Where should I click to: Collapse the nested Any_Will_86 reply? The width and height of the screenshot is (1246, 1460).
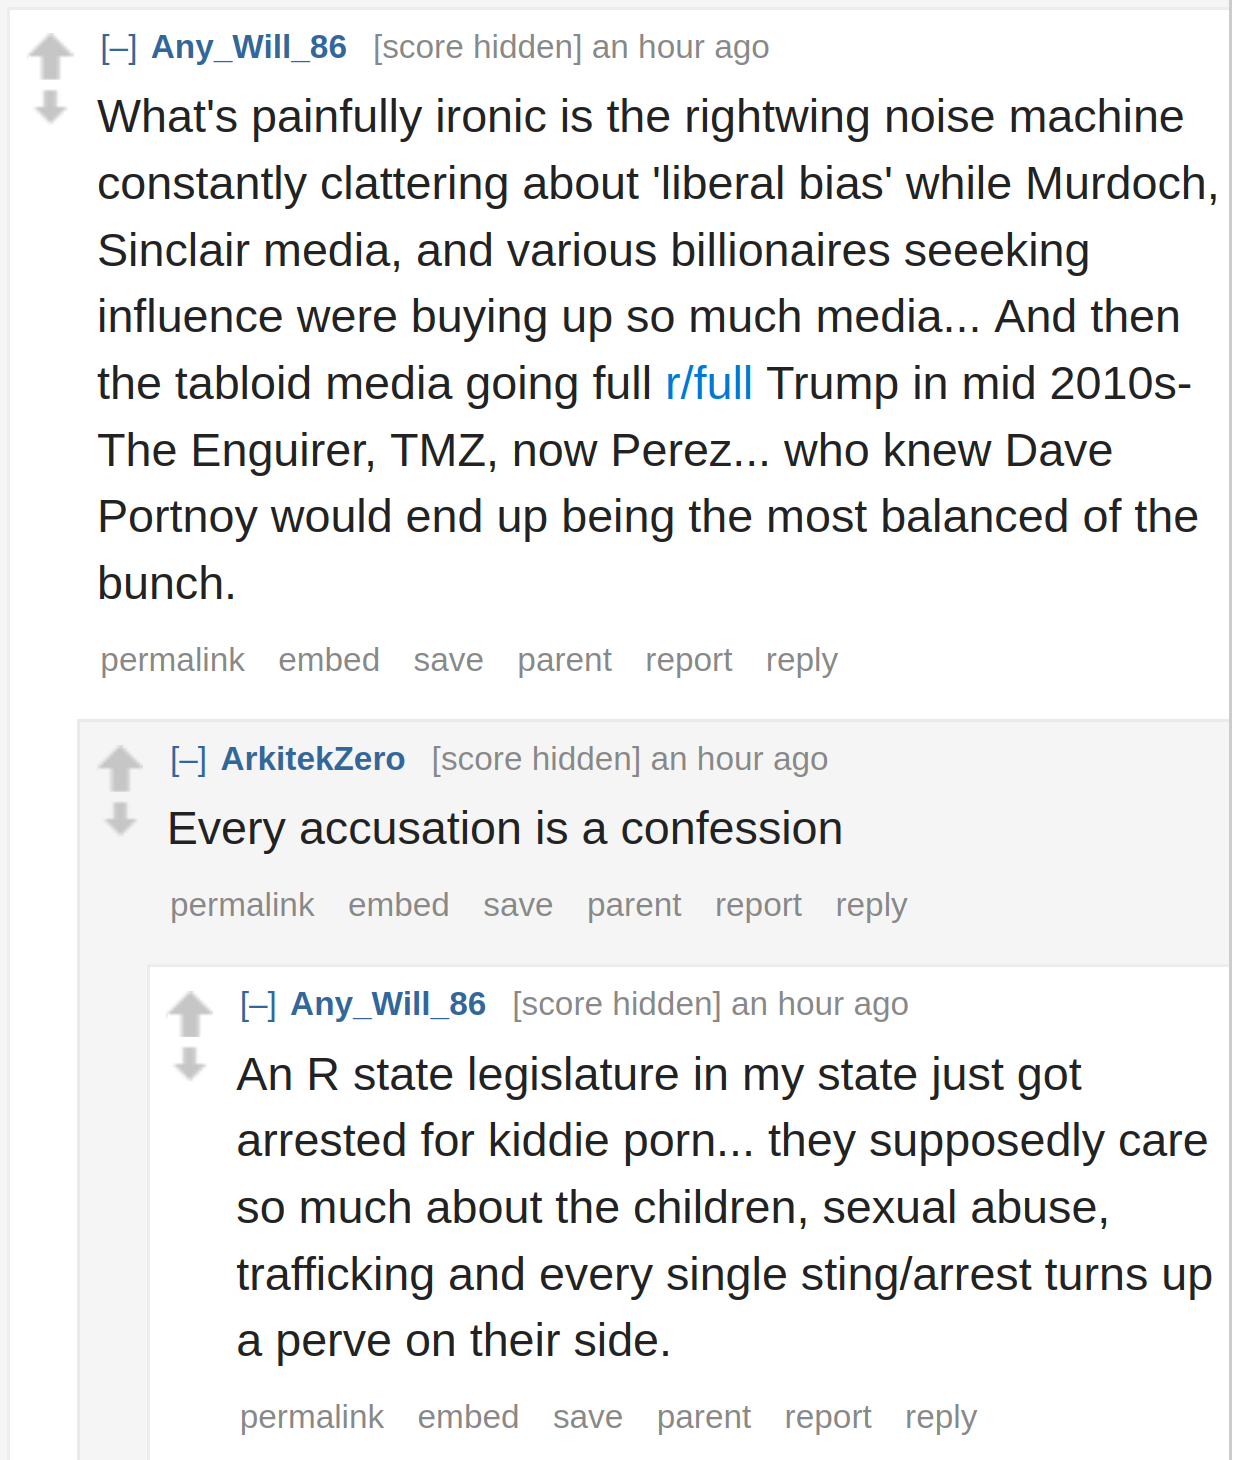click(258, 1004)
